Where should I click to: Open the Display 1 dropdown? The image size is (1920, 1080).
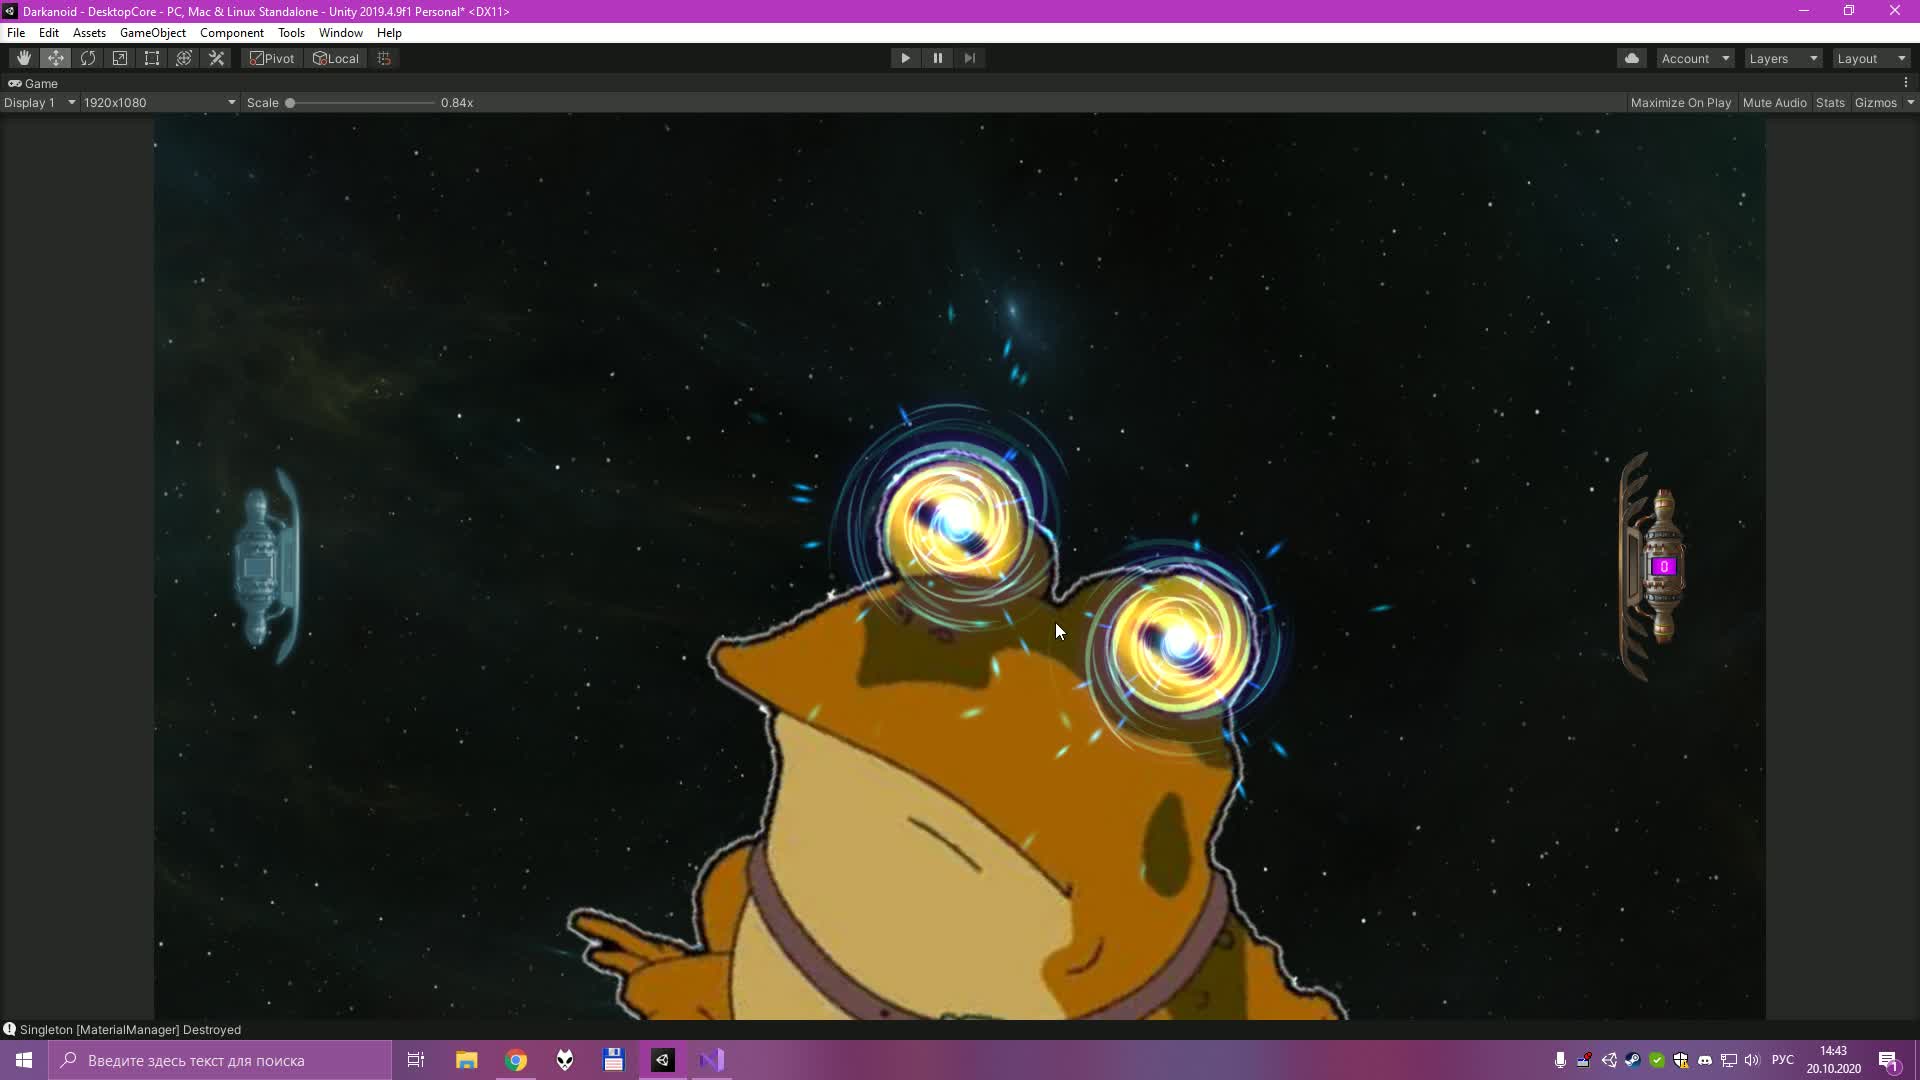tap(40, 102)
